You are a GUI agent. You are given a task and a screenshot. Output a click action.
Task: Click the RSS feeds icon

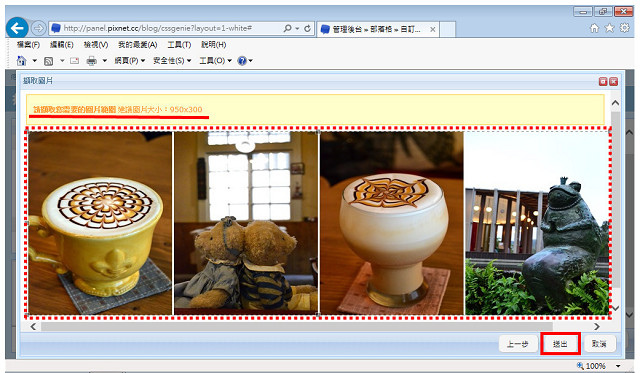(49, 61)
